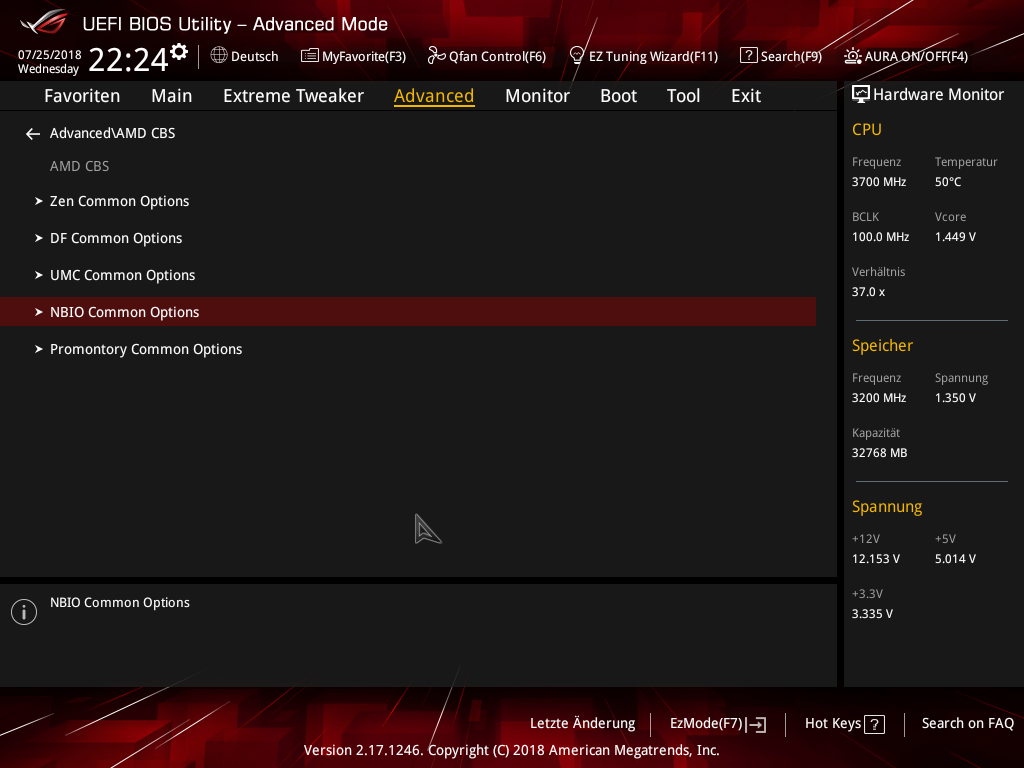Click the Speicher section heading
The width and height of the screenshot is (1024, 768).
pos(882,345)
